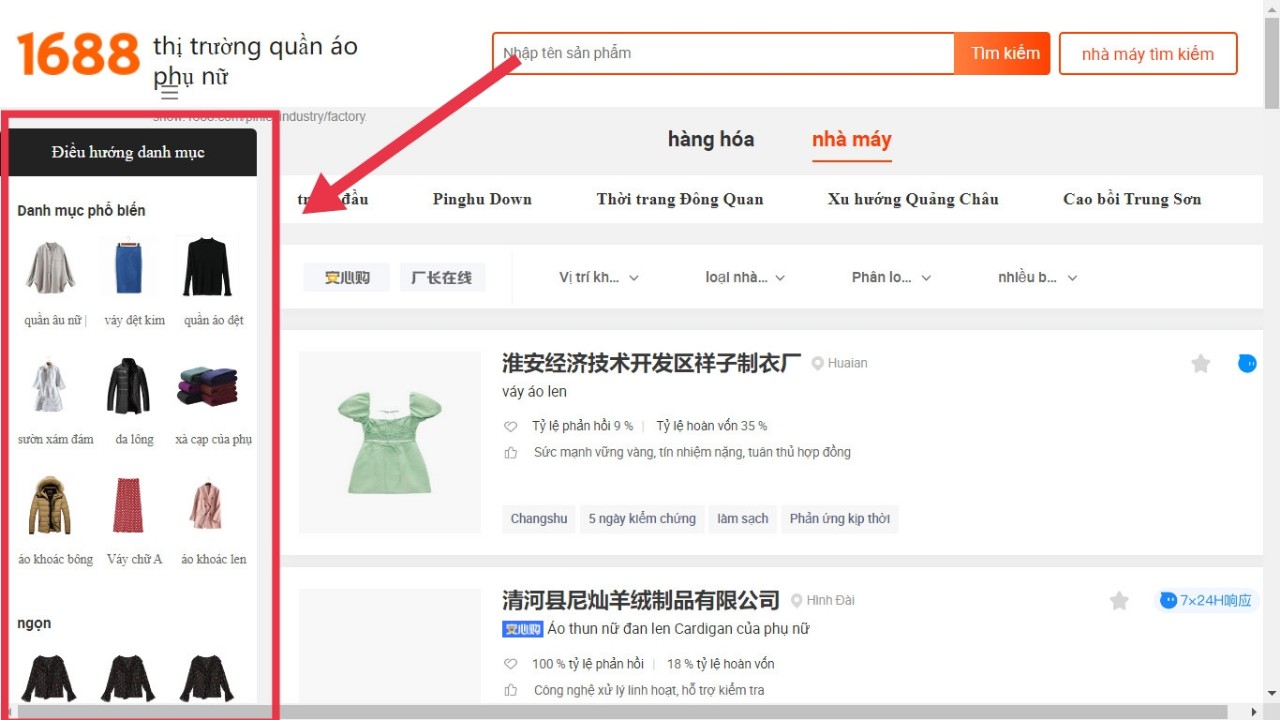This screenshot has width=1280, height=720.
Task: Expand the nhiều b... dropdown
Action: [1037, 277]
